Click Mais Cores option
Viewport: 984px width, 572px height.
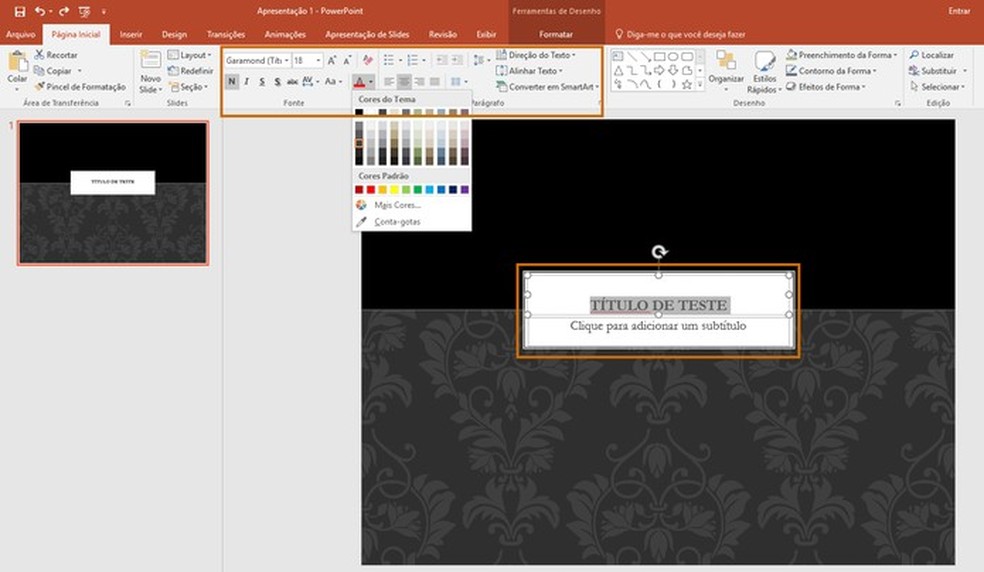click(x=396, y=205)
